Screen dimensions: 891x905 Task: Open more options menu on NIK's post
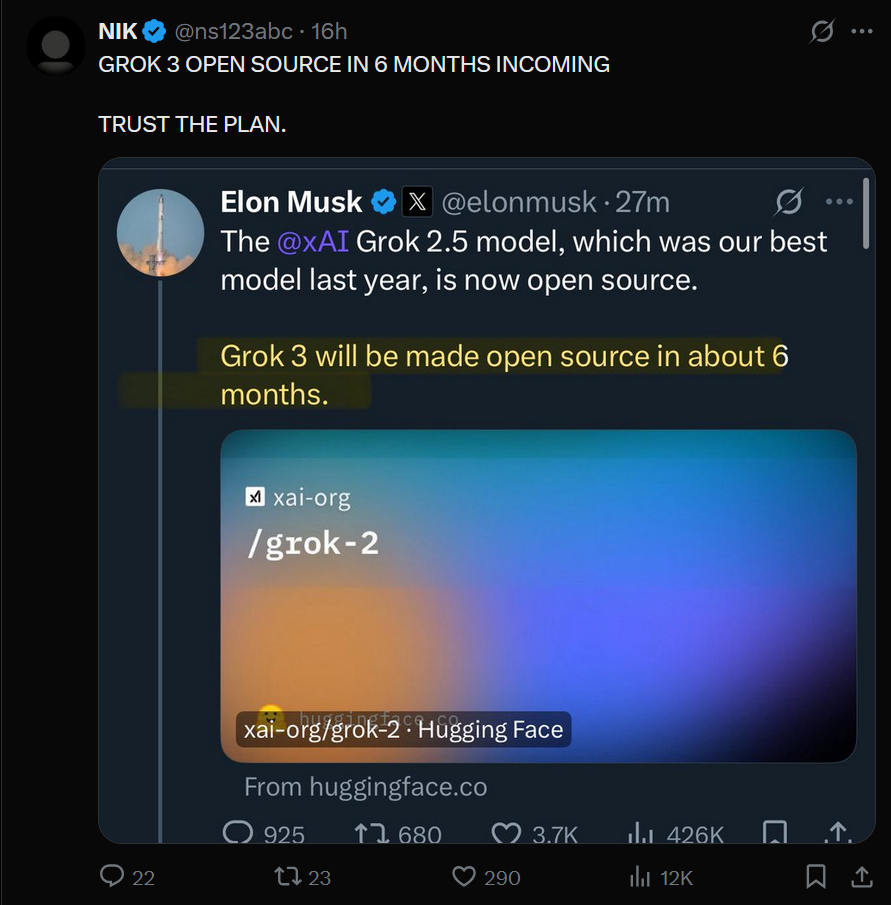[861, 32]
